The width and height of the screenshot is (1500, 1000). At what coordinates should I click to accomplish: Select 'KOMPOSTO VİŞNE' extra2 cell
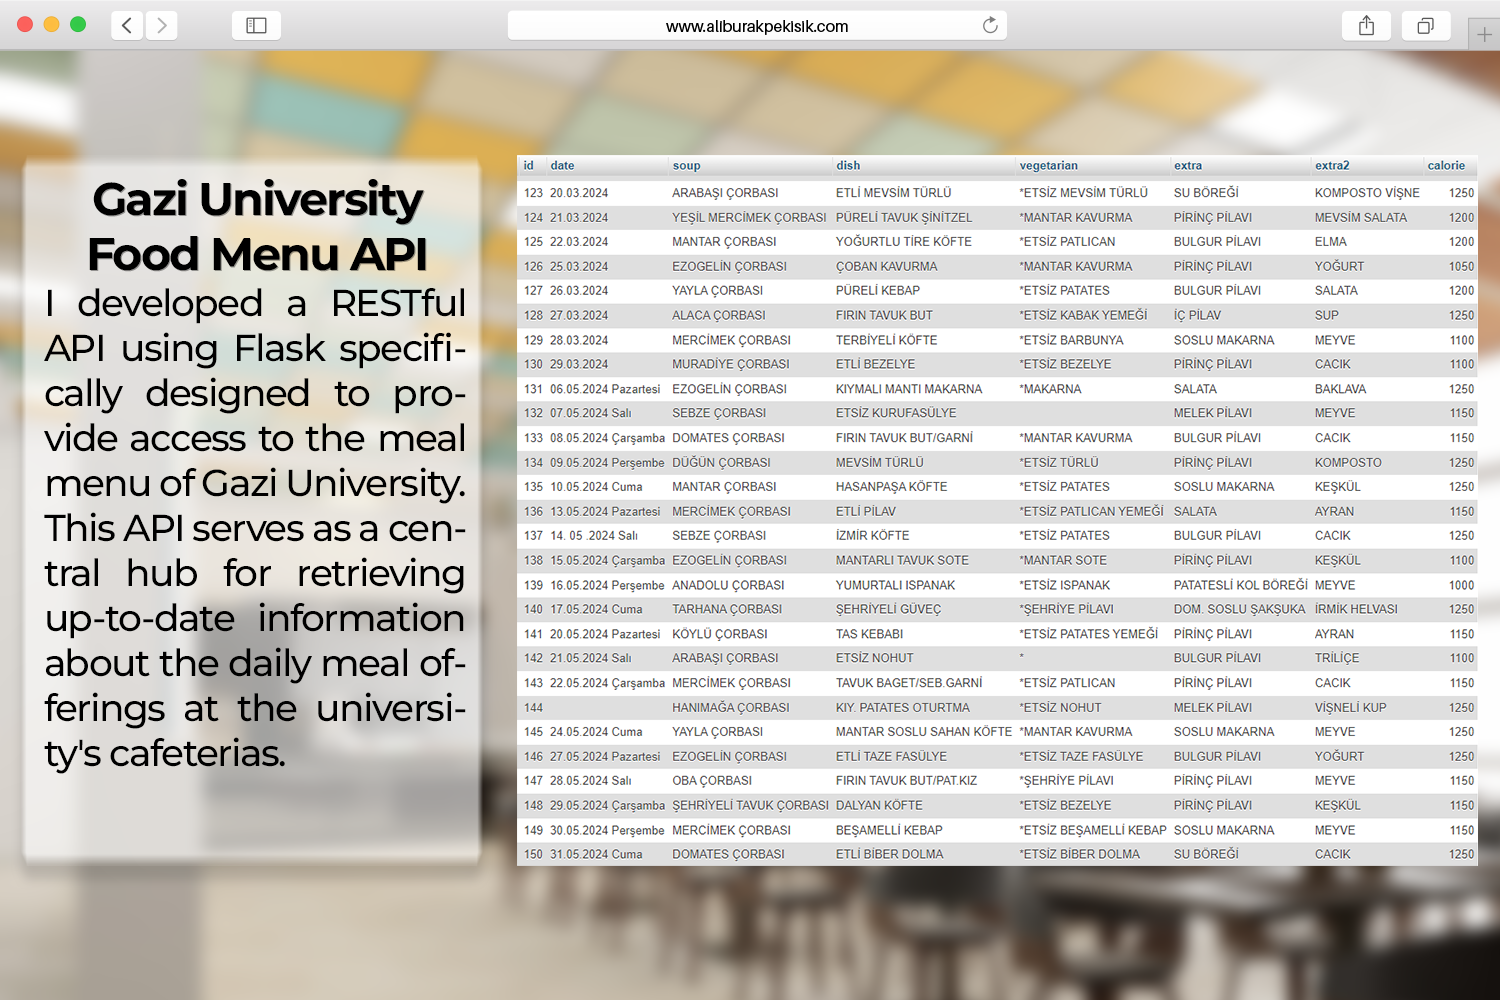1367,193
